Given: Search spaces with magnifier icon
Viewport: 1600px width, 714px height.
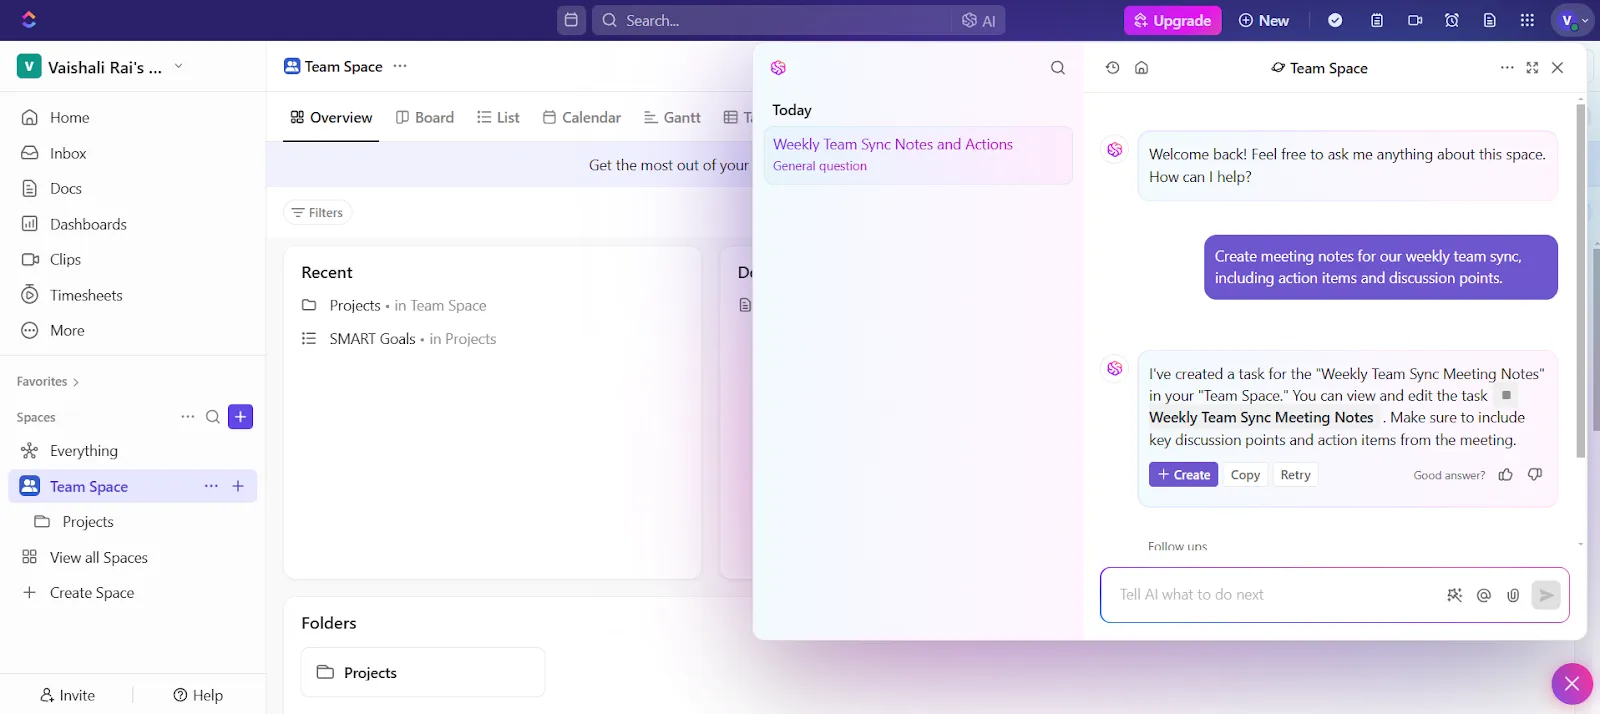Looking at the screenshot, I should pyautogui.click(x=213, y=417).
